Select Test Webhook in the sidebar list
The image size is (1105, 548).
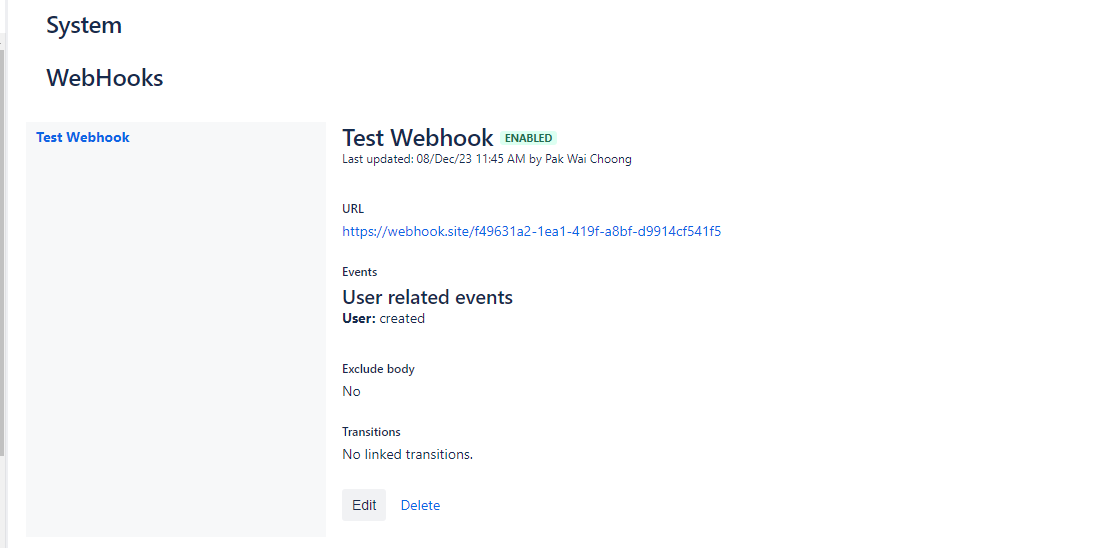click(83, 137)
